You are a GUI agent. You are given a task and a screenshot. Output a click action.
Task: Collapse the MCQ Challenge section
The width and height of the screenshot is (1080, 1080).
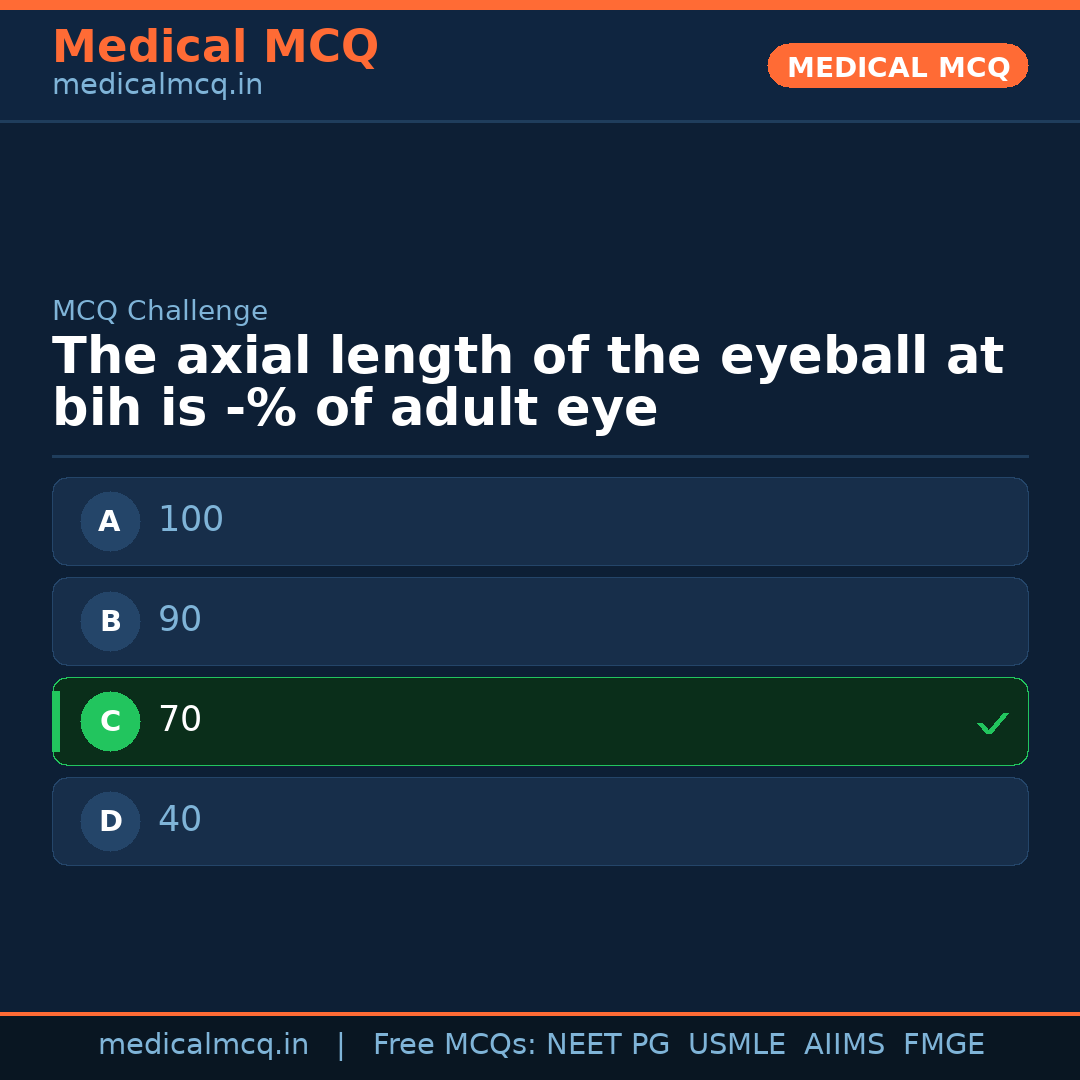[x=160, y=311]
